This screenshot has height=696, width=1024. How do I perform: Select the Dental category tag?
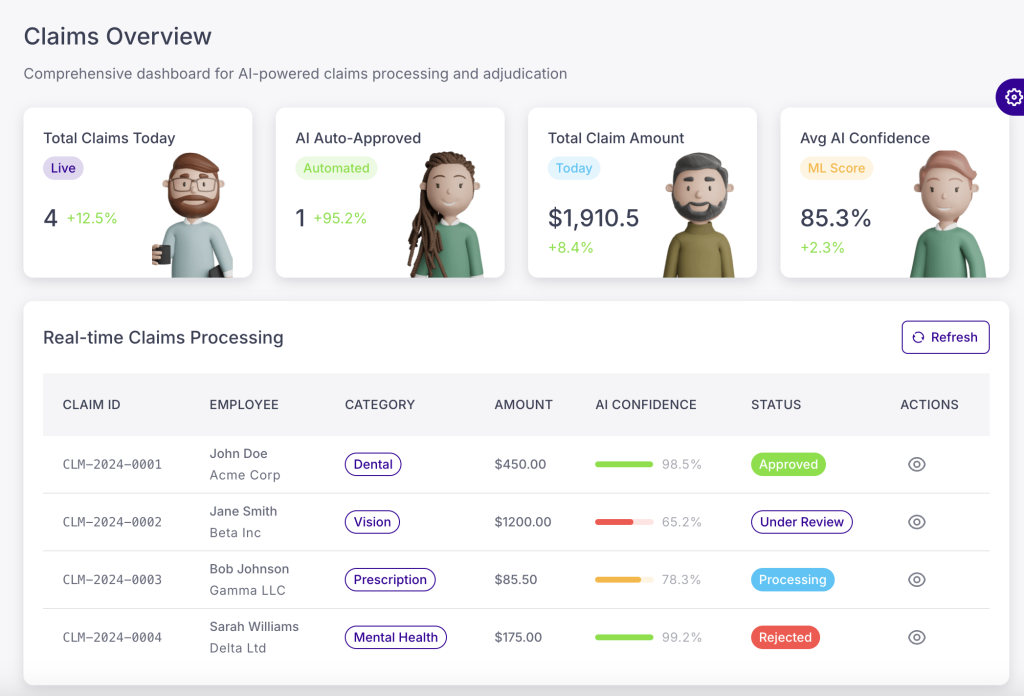373,464
